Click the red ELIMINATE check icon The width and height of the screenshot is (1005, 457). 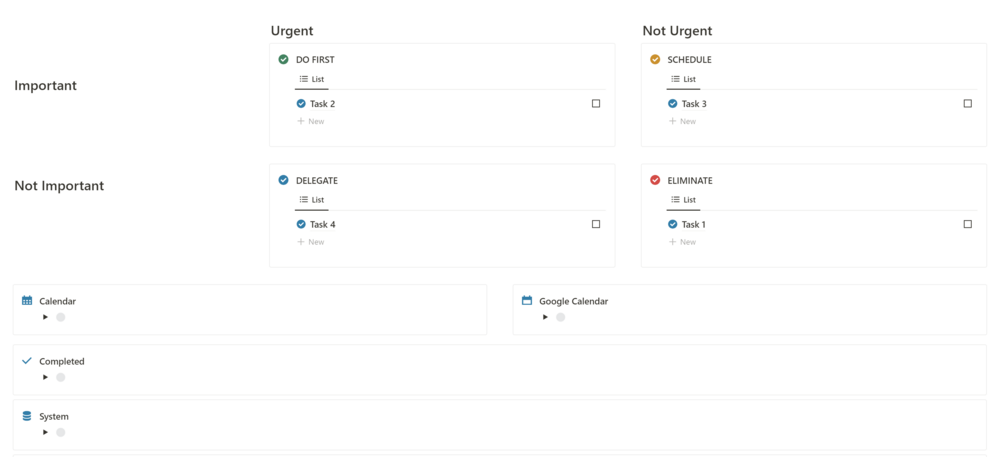coord(655,181)
